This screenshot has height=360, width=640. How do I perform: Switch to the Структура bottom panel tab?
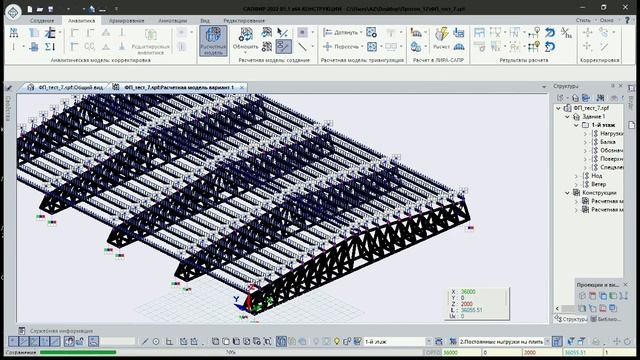(571, 319)
